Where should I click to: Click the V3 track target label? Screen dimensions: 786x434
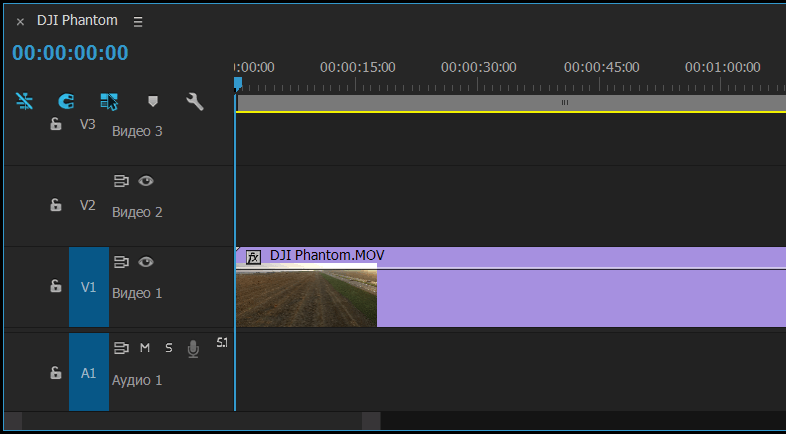(x=88, y=124)
